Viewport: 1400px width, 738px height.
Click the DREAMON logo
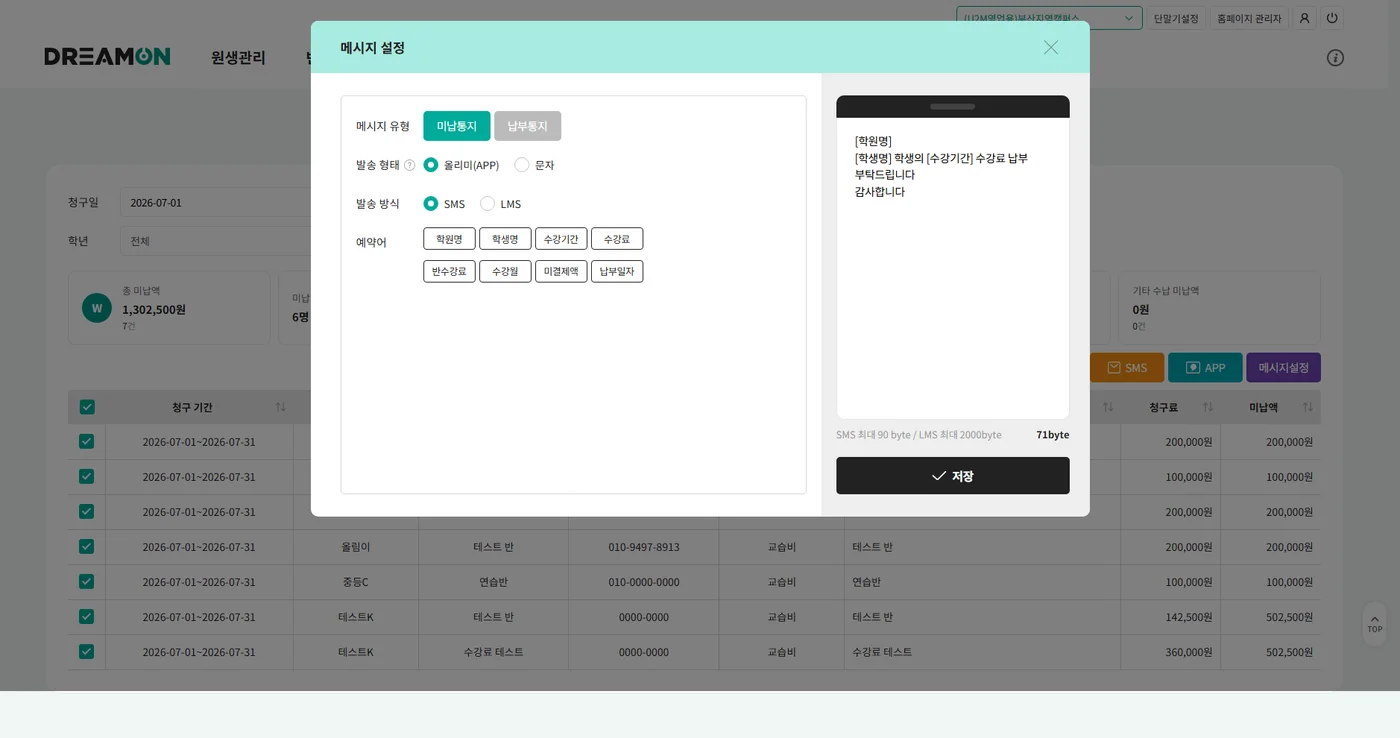point(107,57)
